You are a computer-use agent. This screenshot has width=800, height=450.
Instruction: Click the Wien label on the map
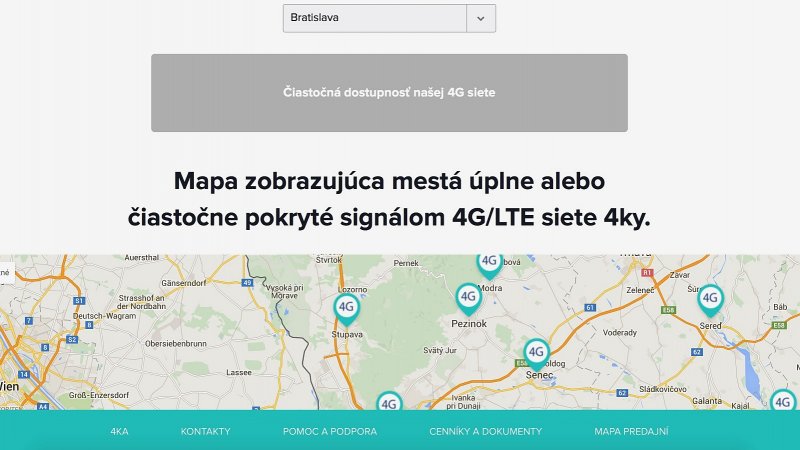[8, 384]
